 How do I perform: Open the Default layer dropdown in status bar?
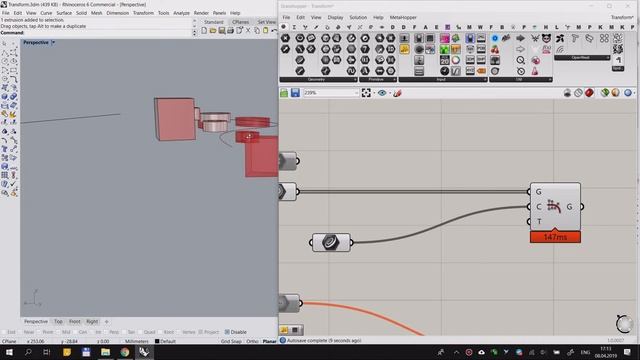coord(165,341)
